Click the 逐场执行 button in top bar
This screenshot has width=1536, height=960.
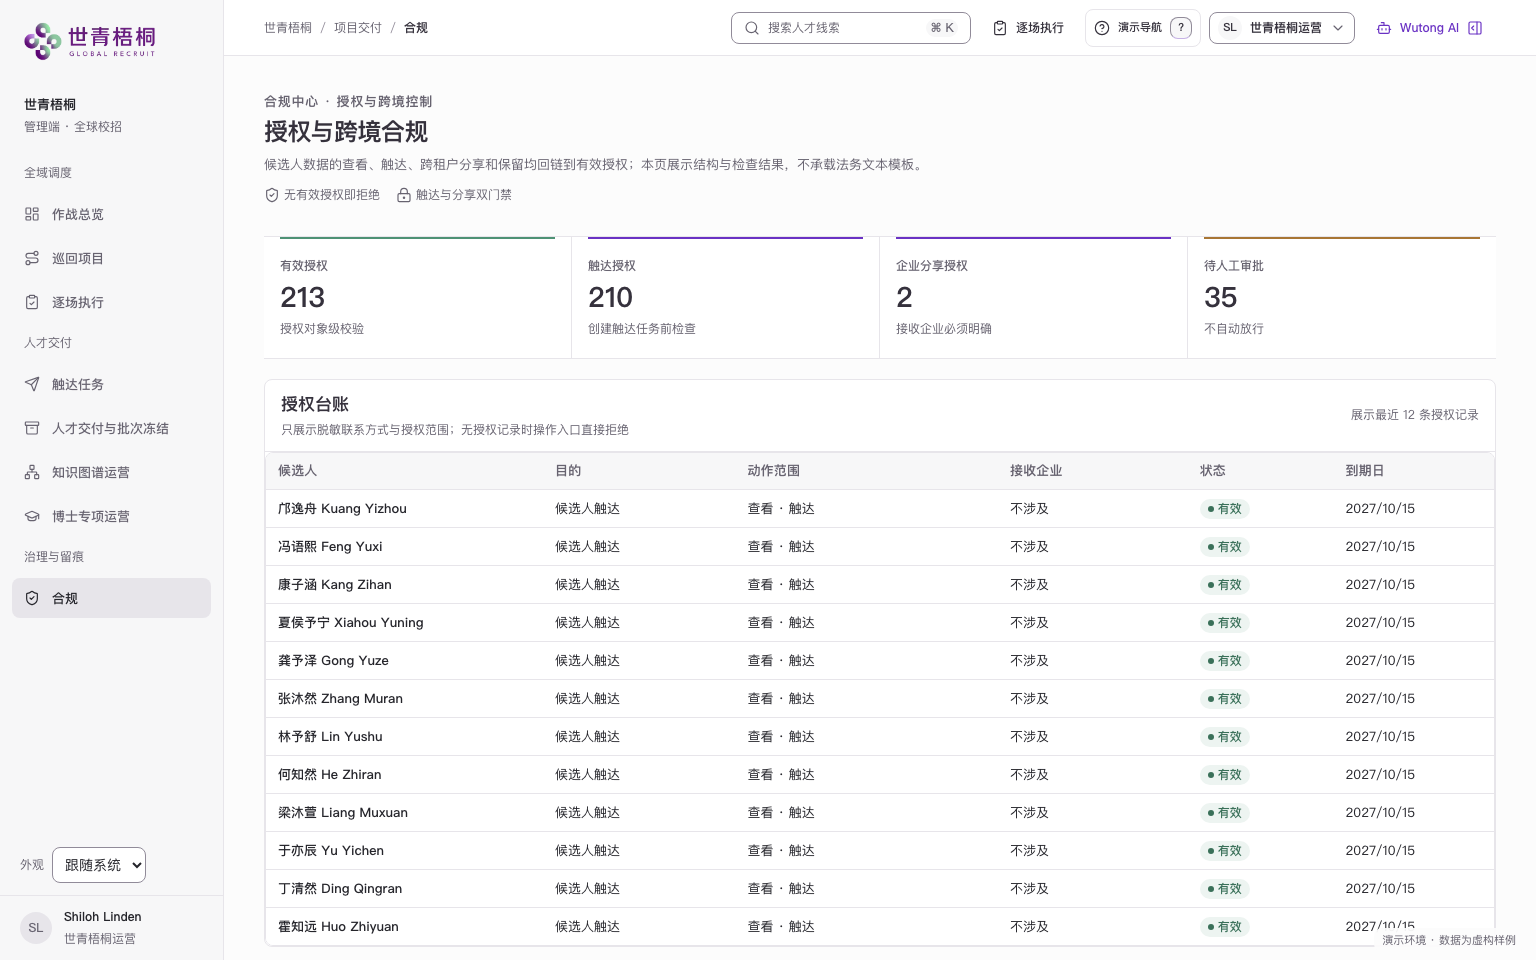click(1028, 28)
